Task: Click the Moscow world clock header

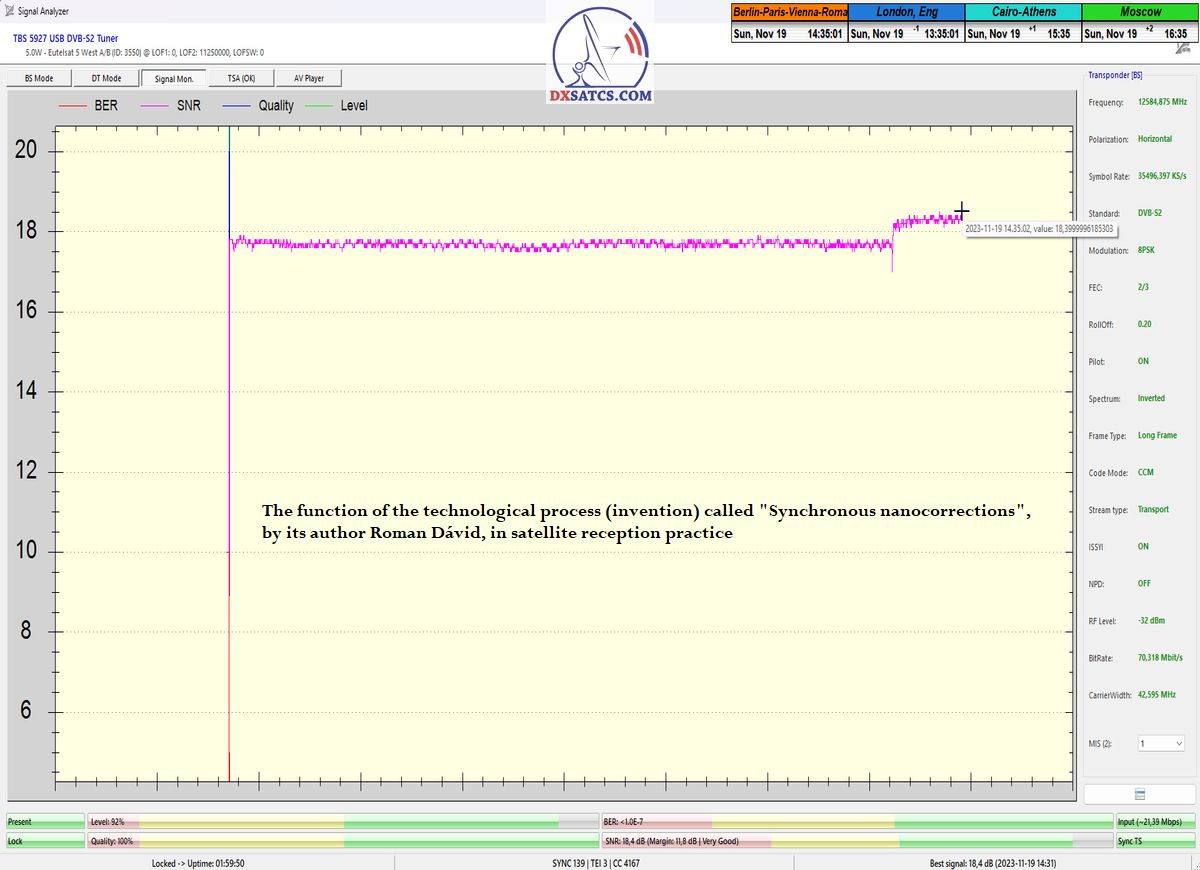Action: [x=1140, y=12]
